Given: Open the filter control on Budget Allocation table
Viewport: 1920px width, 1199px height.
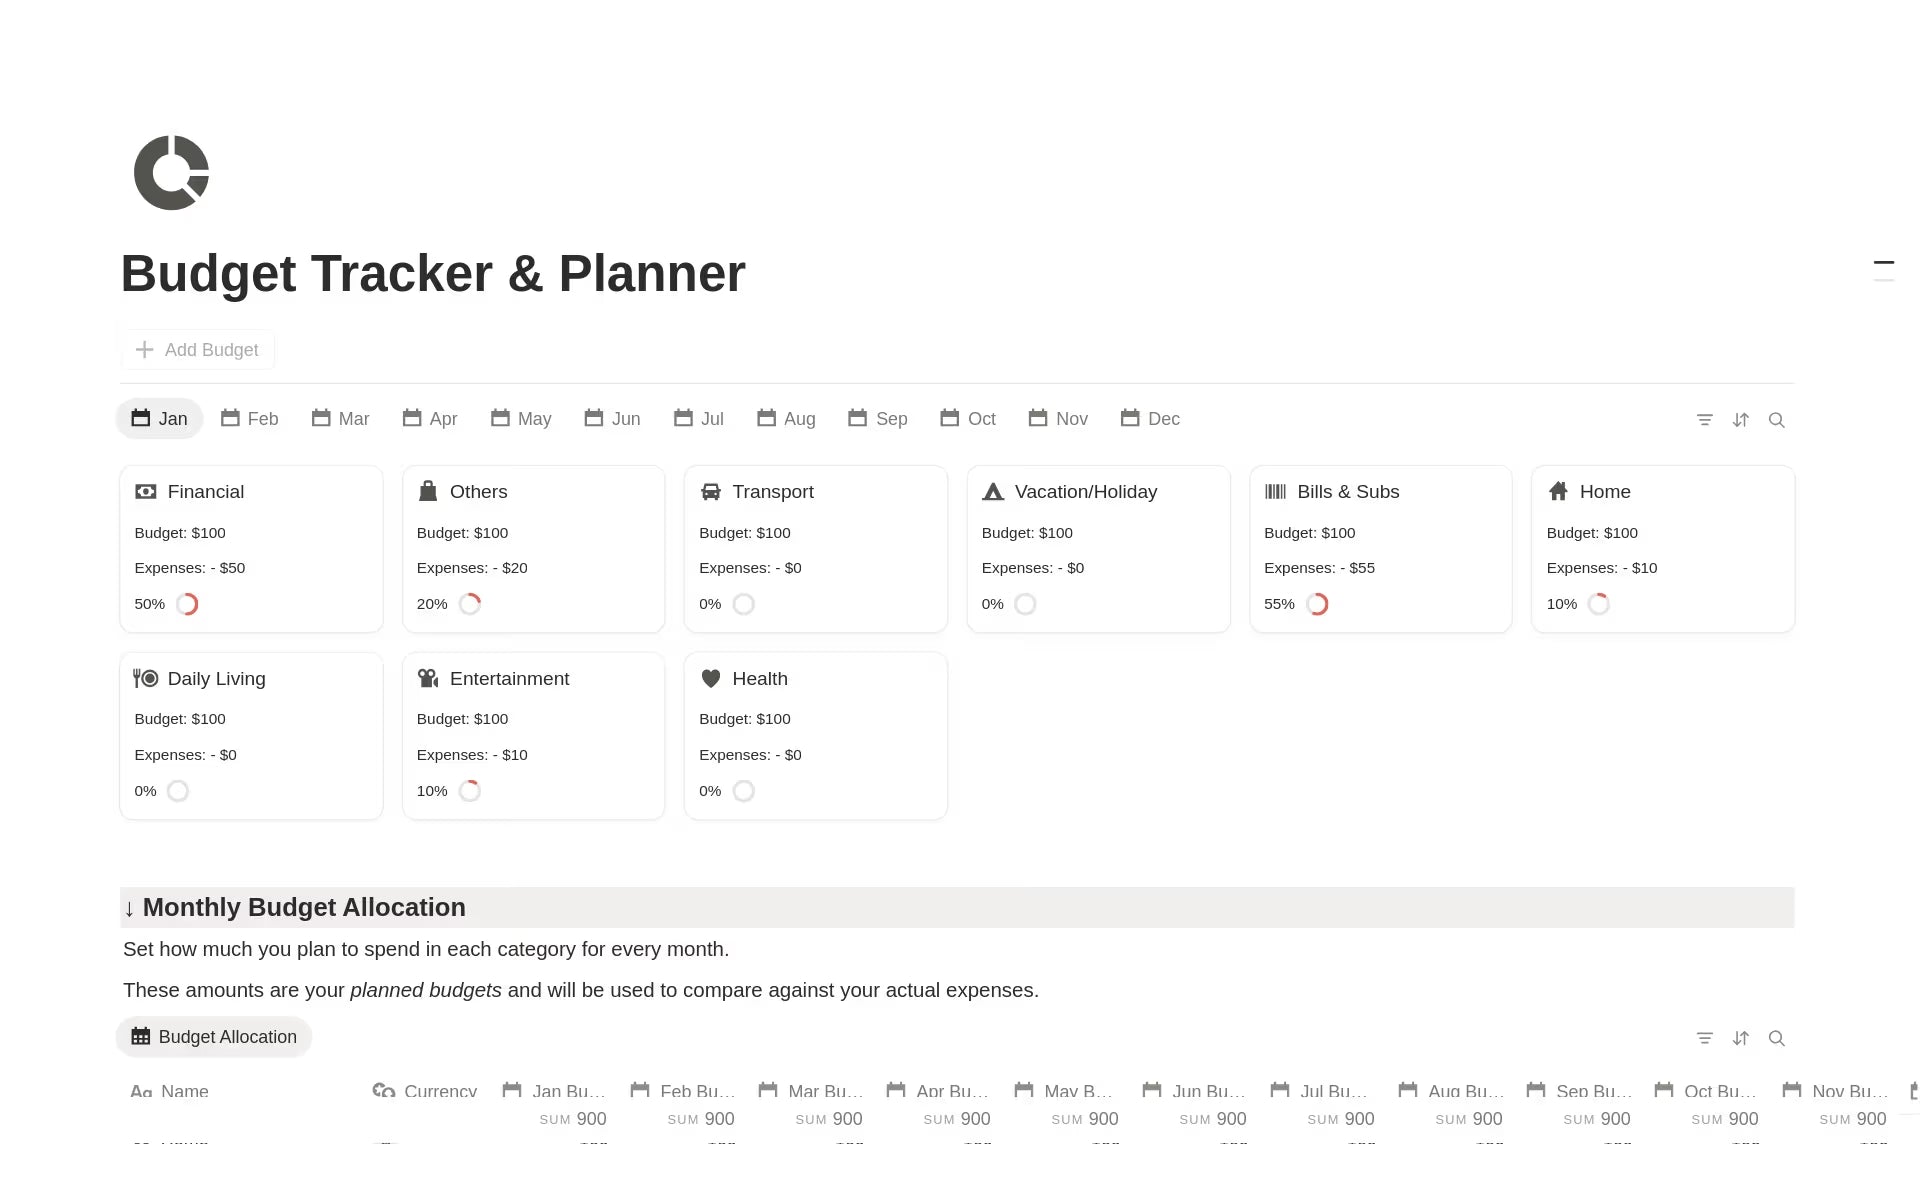Looking at the screenshot, I should click(x=1705, y=1038).
